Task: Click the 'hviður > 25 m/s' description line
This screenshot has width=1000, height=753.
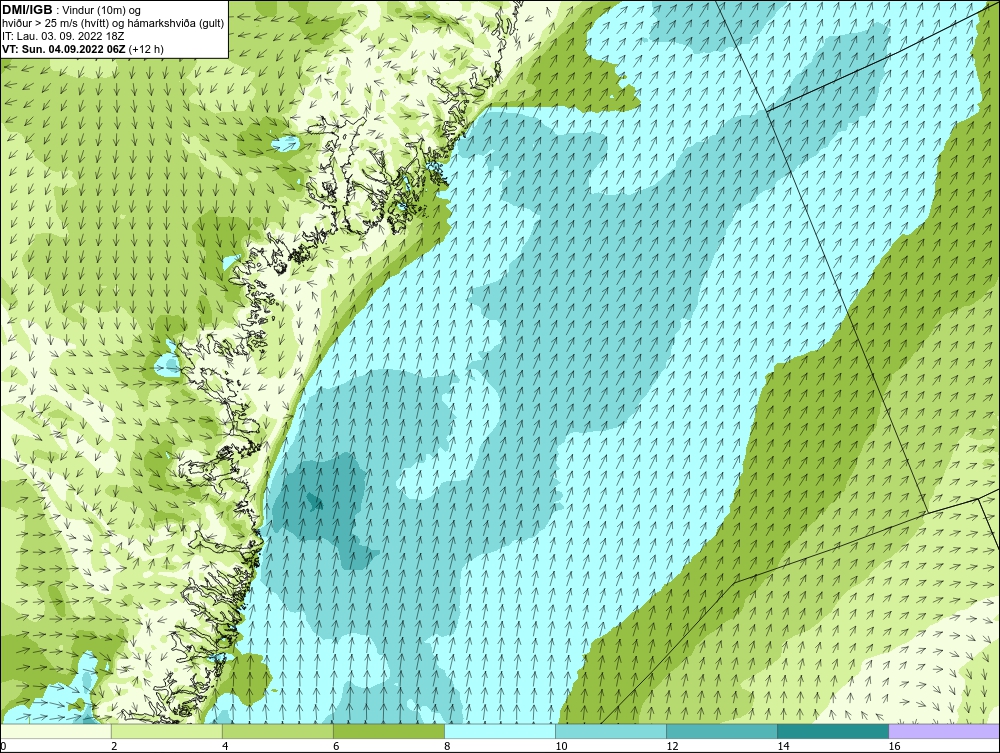Action: [x=113, y=23]
